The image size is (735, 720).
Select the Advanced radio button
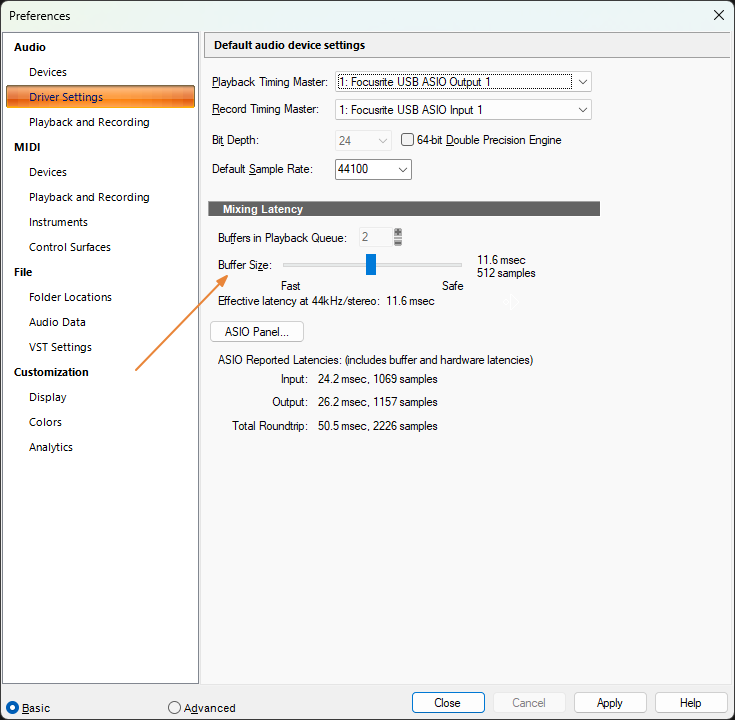pos(174,708)
